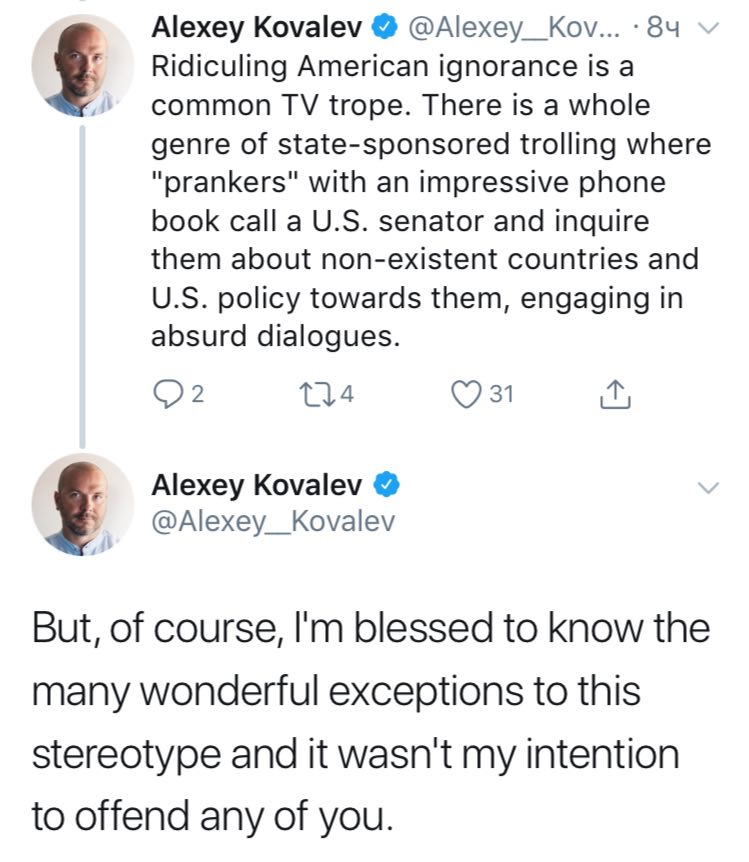Click verified badge beside top Alexey Kovalev name
The width and height of the screenshot is (749, 862).
(x=385, y=27)
